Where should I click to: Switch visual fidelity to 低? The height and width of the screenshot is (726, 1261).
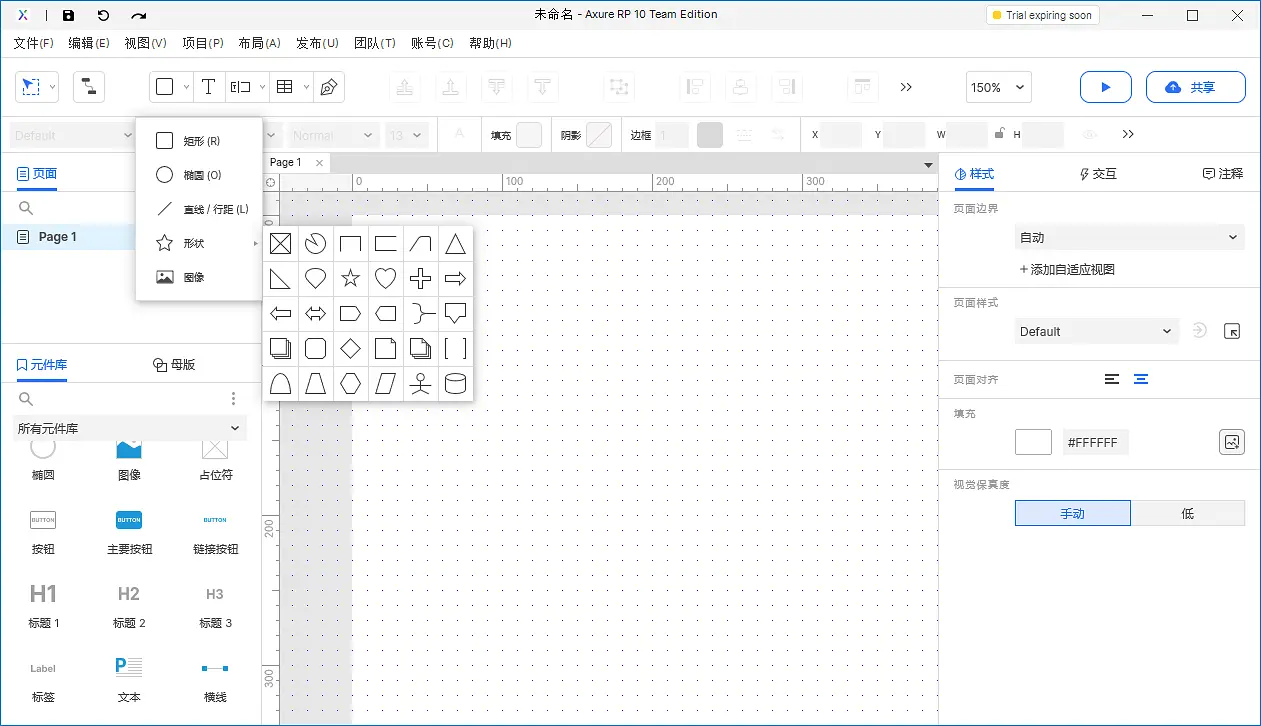1188,512
